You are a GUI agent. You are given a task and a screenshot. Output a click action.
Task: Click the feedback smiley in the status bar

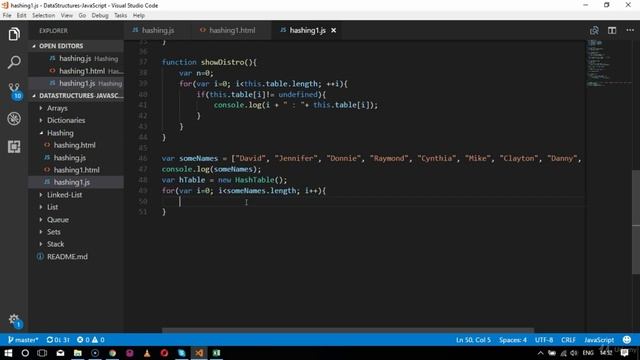tap(627, 340)
